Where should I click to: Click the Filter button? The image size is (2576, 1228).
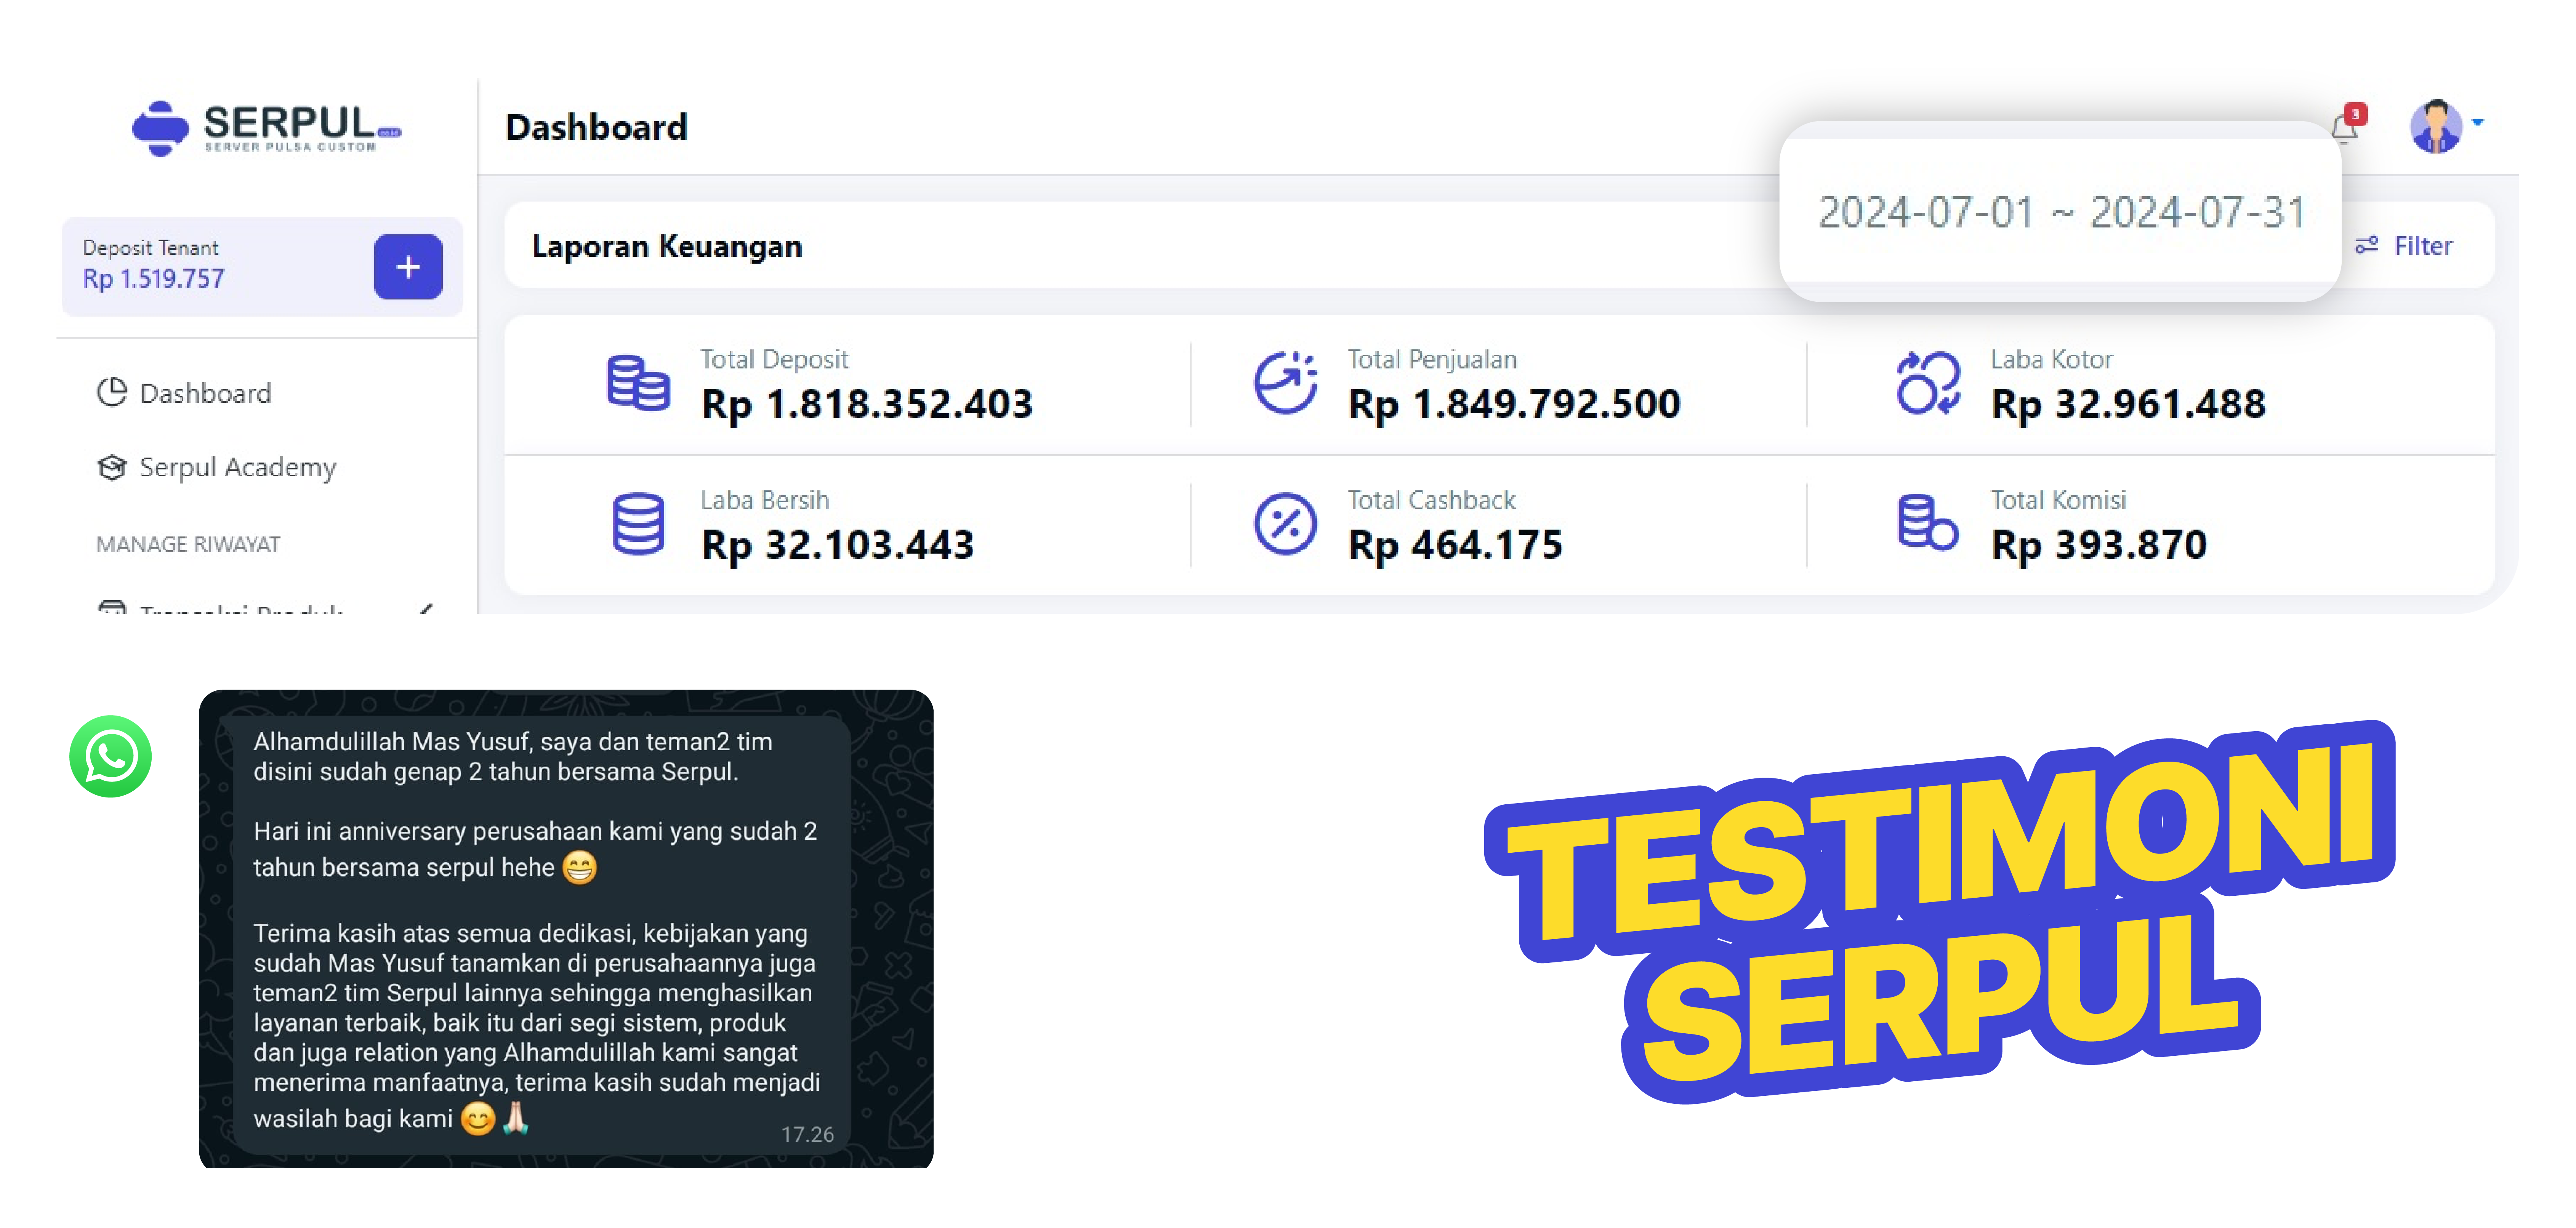[x=2404, y=246]
